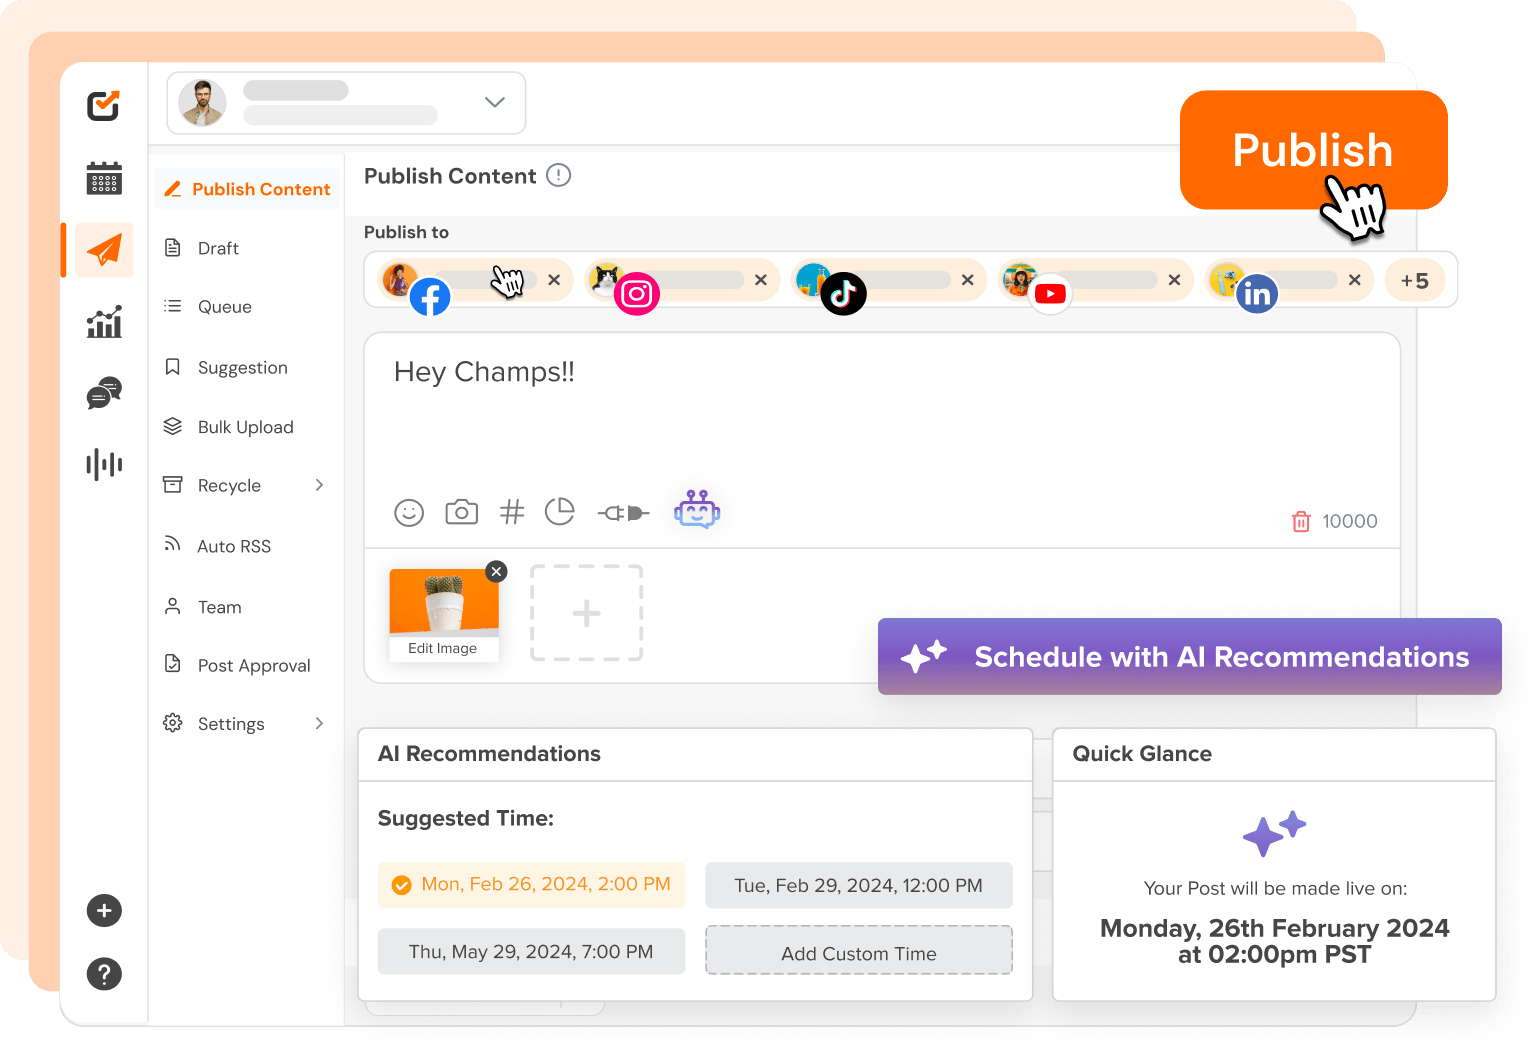Switch to the Draft section
Viewport: 1538px width, 1050px height.
[x=218, y=248]
